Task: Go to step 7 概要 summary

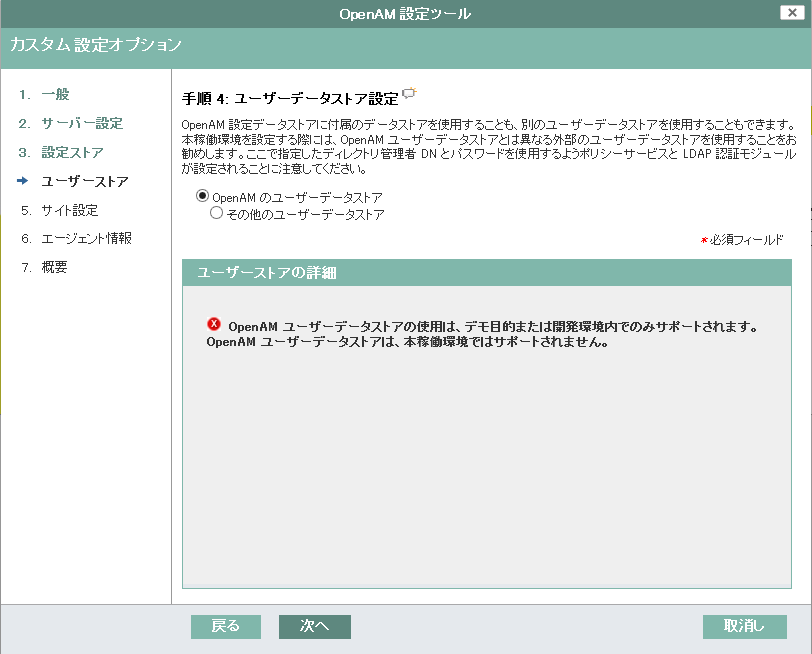Action: [54, 268]
